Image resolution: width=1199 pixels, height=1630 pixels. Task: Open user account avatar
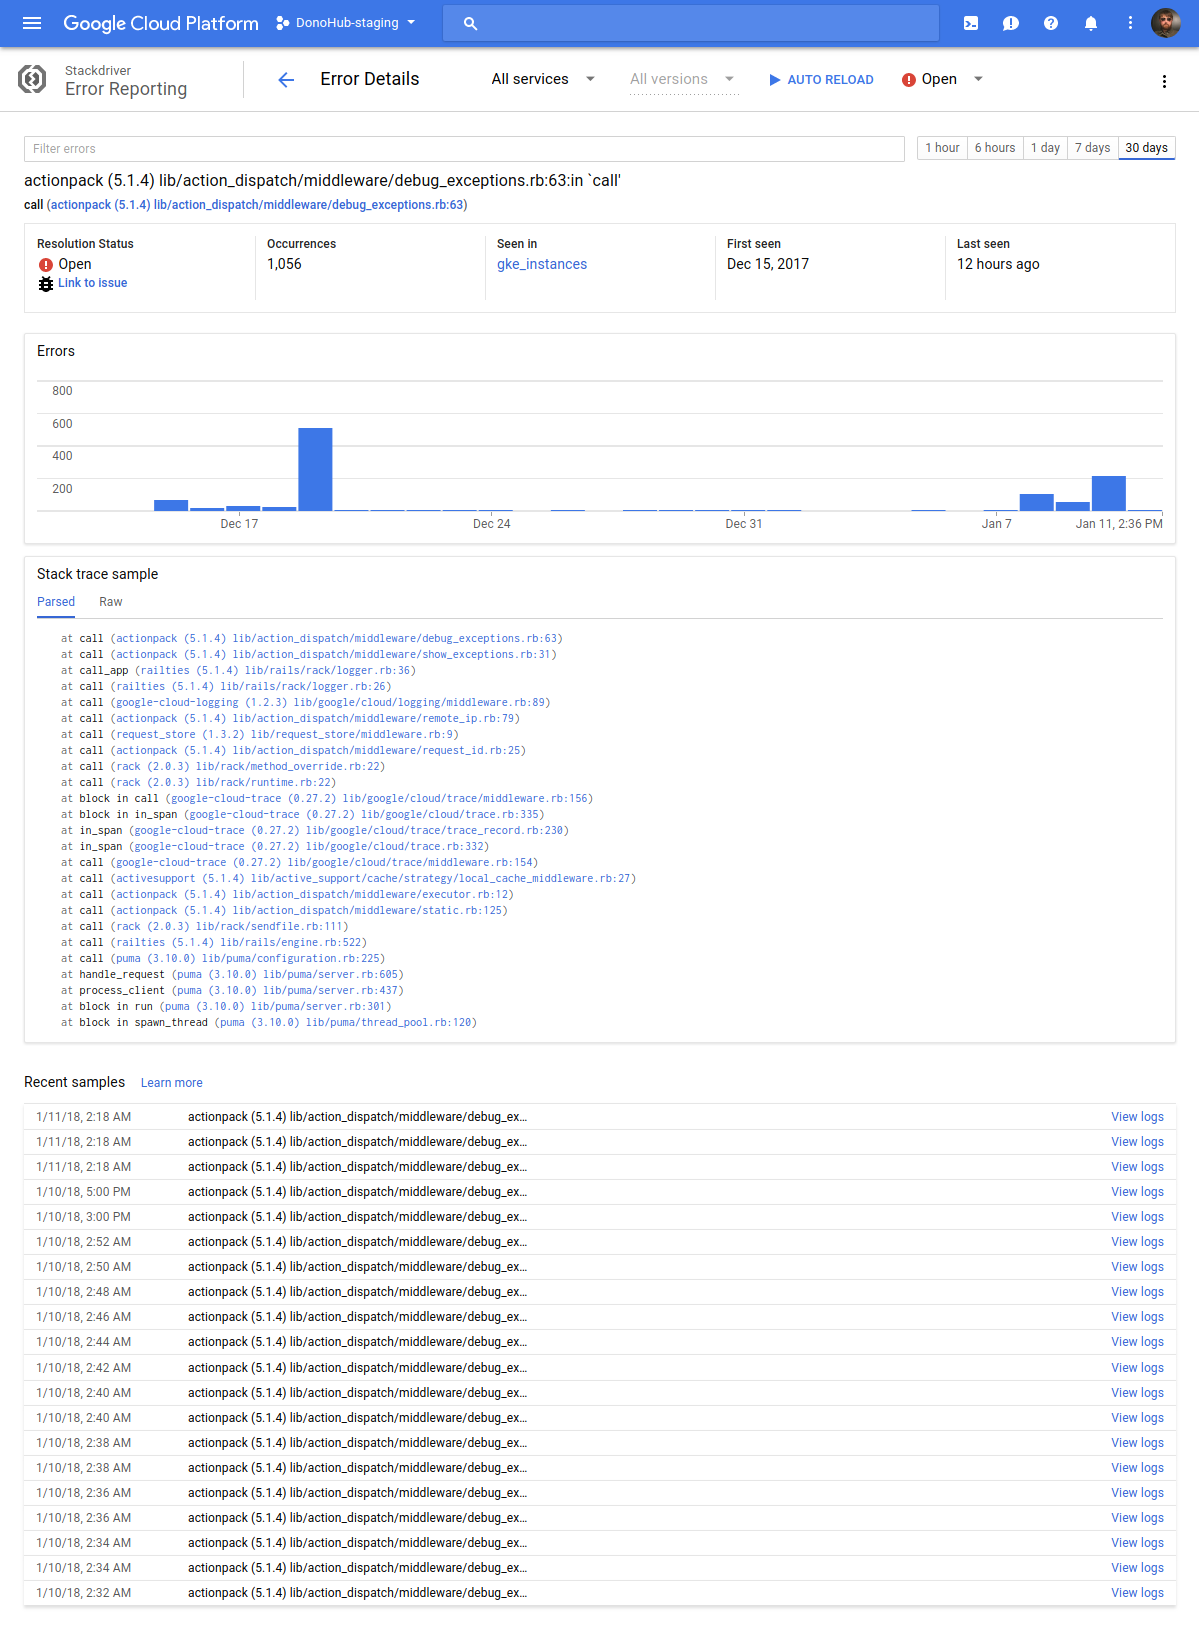[1165, 23]
